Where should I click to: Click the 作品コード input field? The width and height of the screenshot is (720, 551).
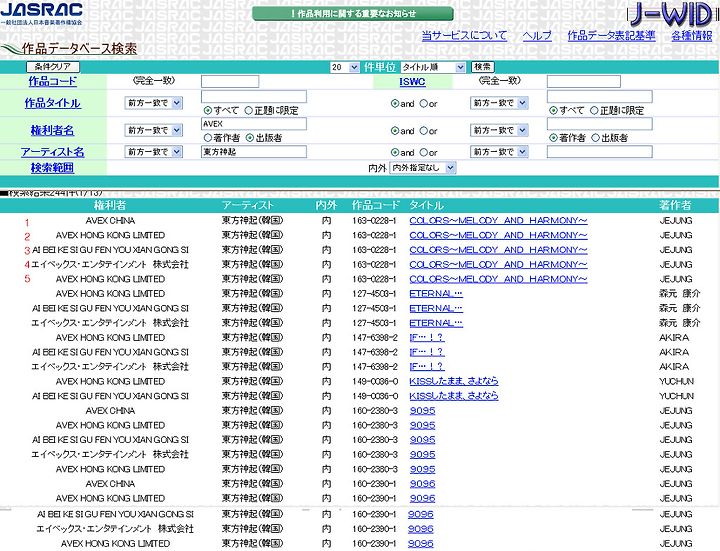230,82
